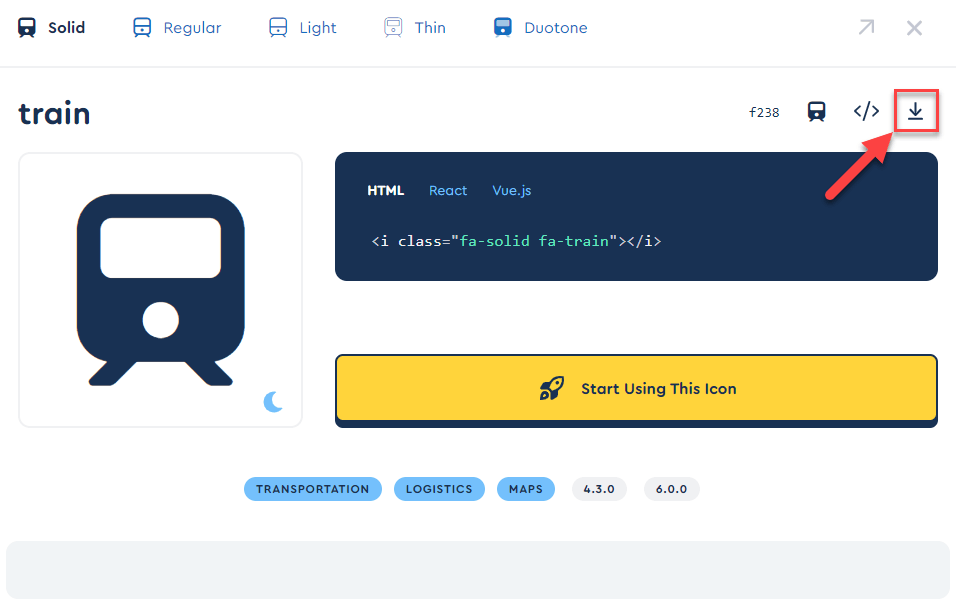
Task: Click the train glyph next to the unicode
Action: (x=816, y=112)
